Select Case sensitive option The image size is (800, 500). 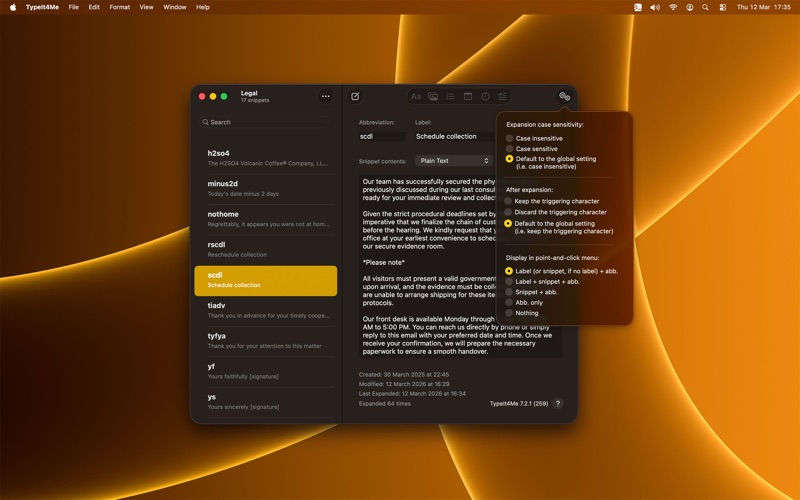click(532, 149)
